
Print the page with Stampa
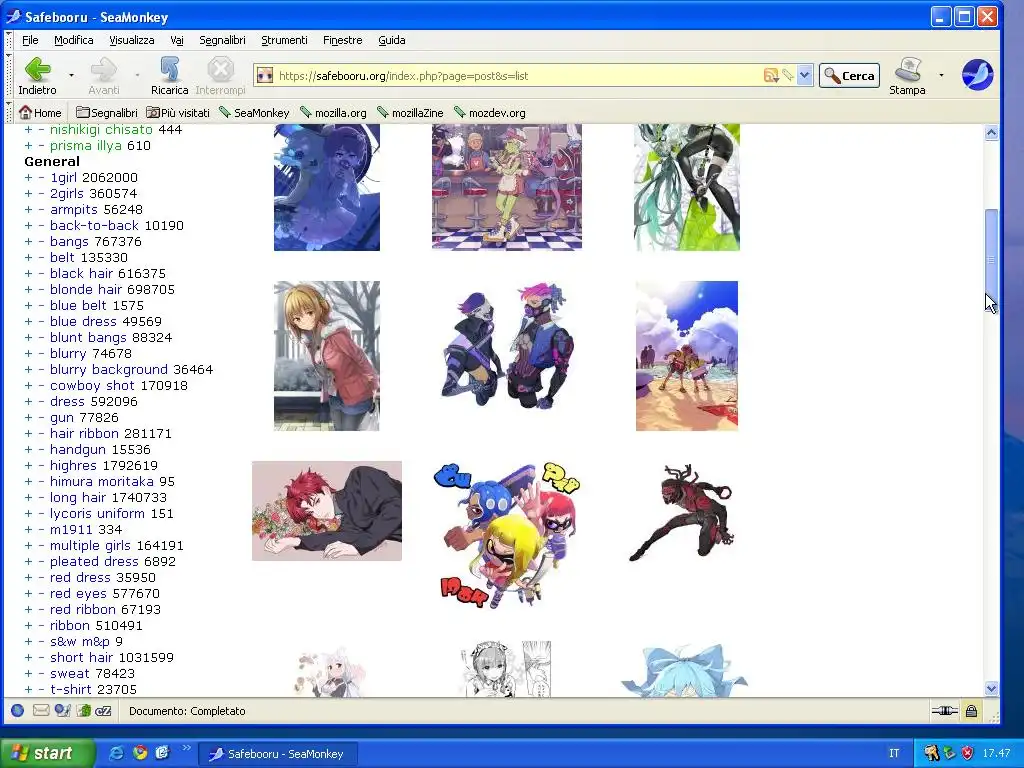tap(907, 76)
